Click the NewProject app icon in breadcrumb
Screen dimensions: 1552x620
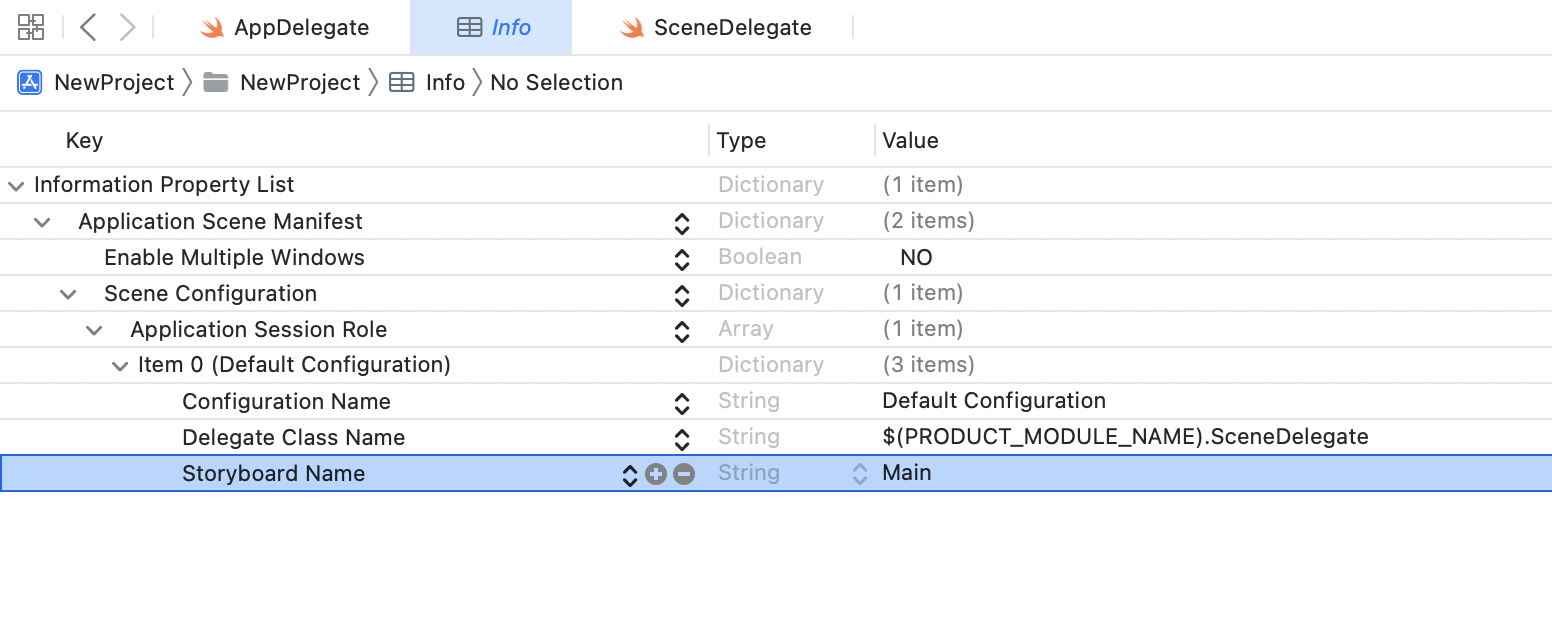pos(30,83)
